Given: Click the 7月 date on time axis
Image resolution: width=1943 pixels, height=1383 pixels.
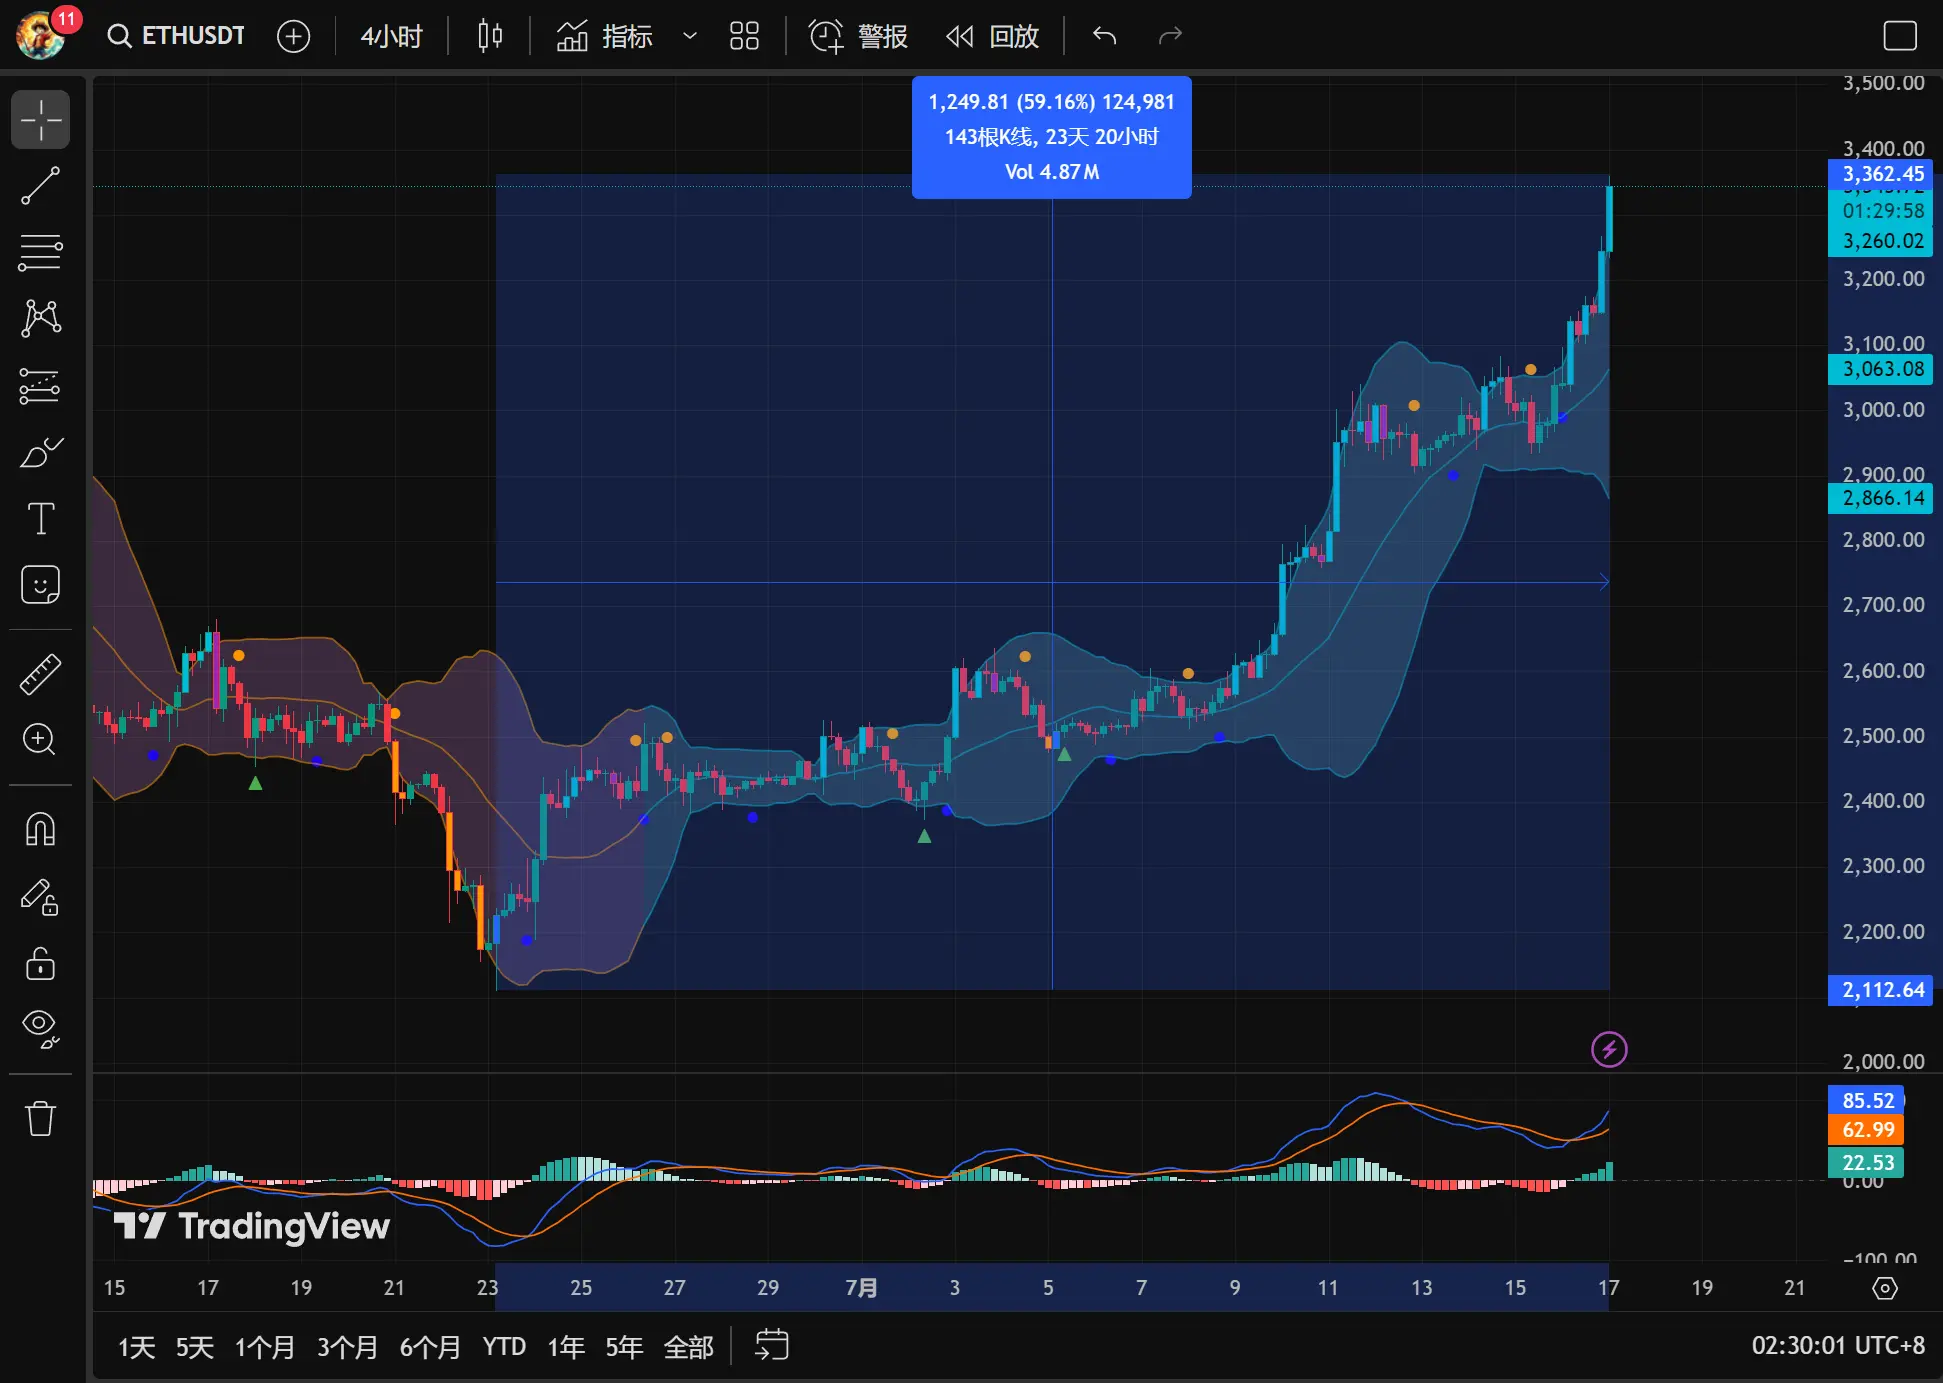Looking at the screenshot, I should (861, 1288).
